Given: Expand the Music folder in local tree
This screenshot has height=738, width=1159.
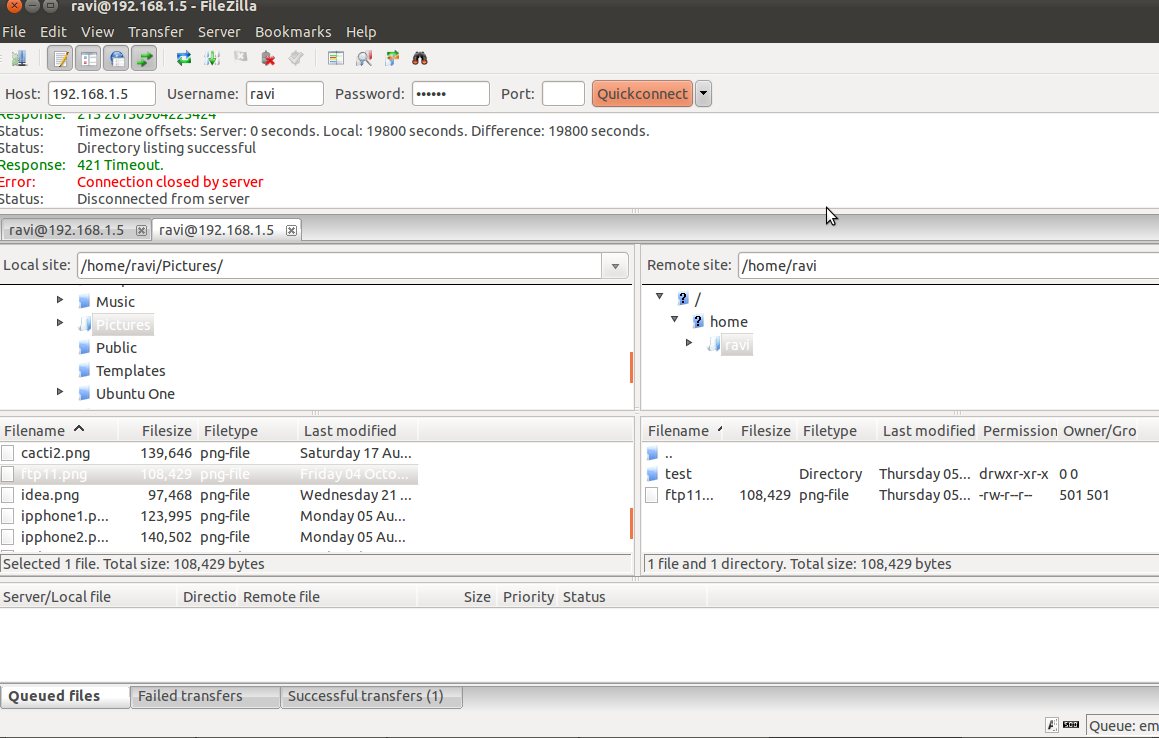Looking at the screenshot, I should [x=59, y=301].
